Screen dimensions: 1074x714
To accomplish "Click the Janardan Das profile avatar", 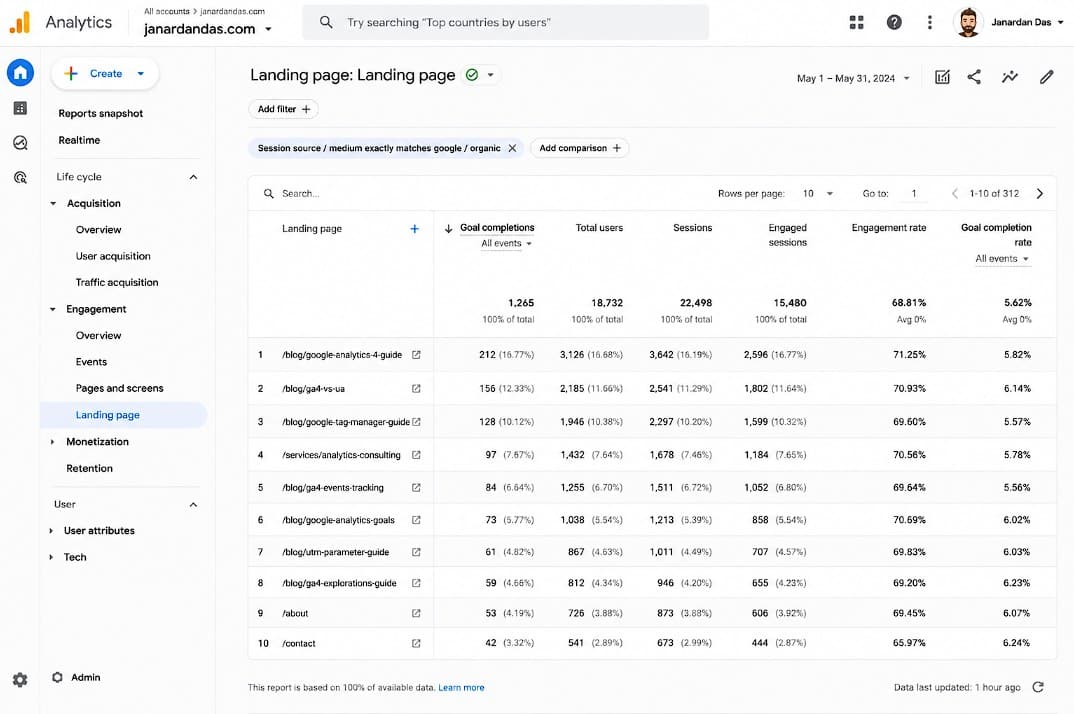I will click(x=968, y=23).
